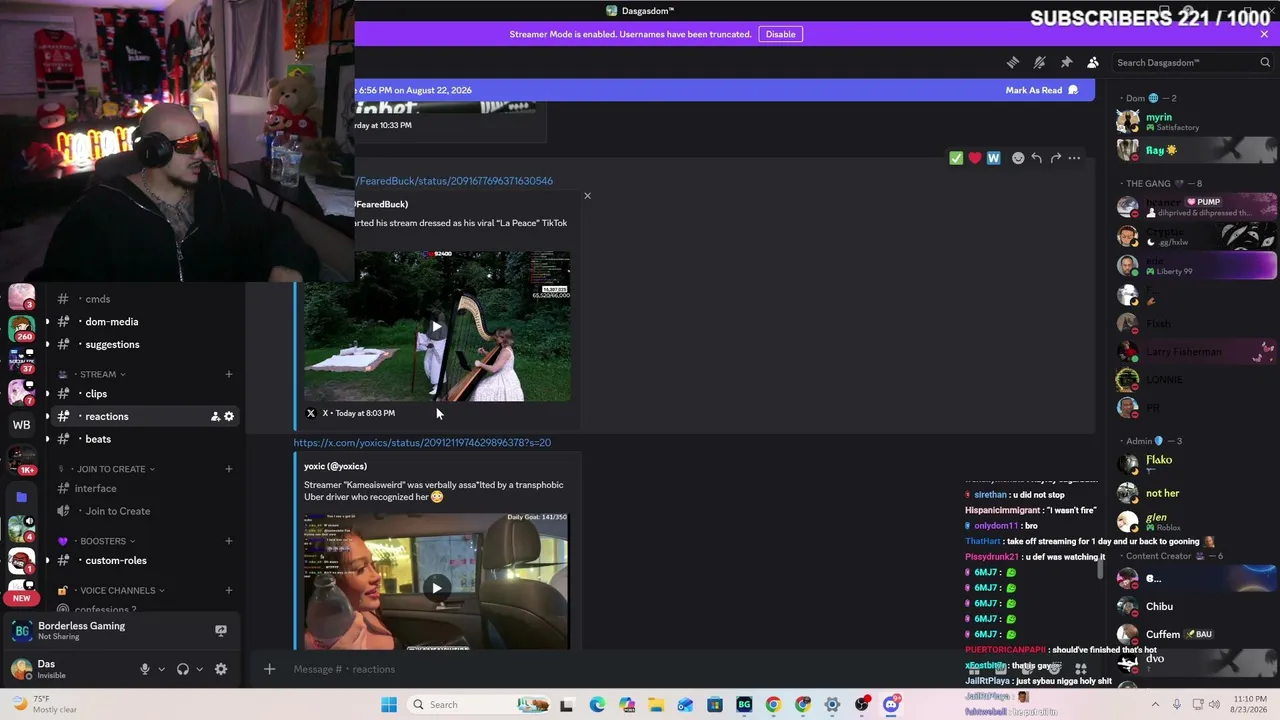Viewport: 1280px width, 720px height.
Task: Disable Streamer Mode
Action: [x=780, y=34]
